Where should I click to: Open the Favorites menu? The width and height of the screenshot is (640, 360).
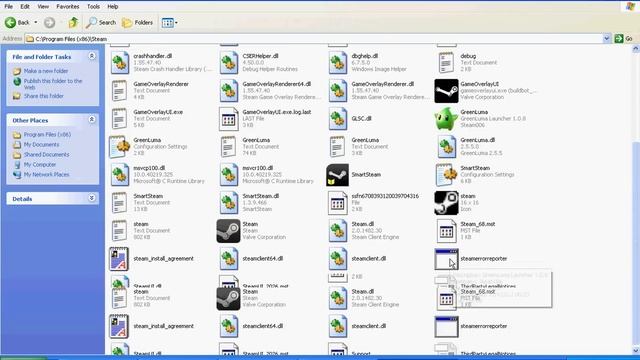68,7
